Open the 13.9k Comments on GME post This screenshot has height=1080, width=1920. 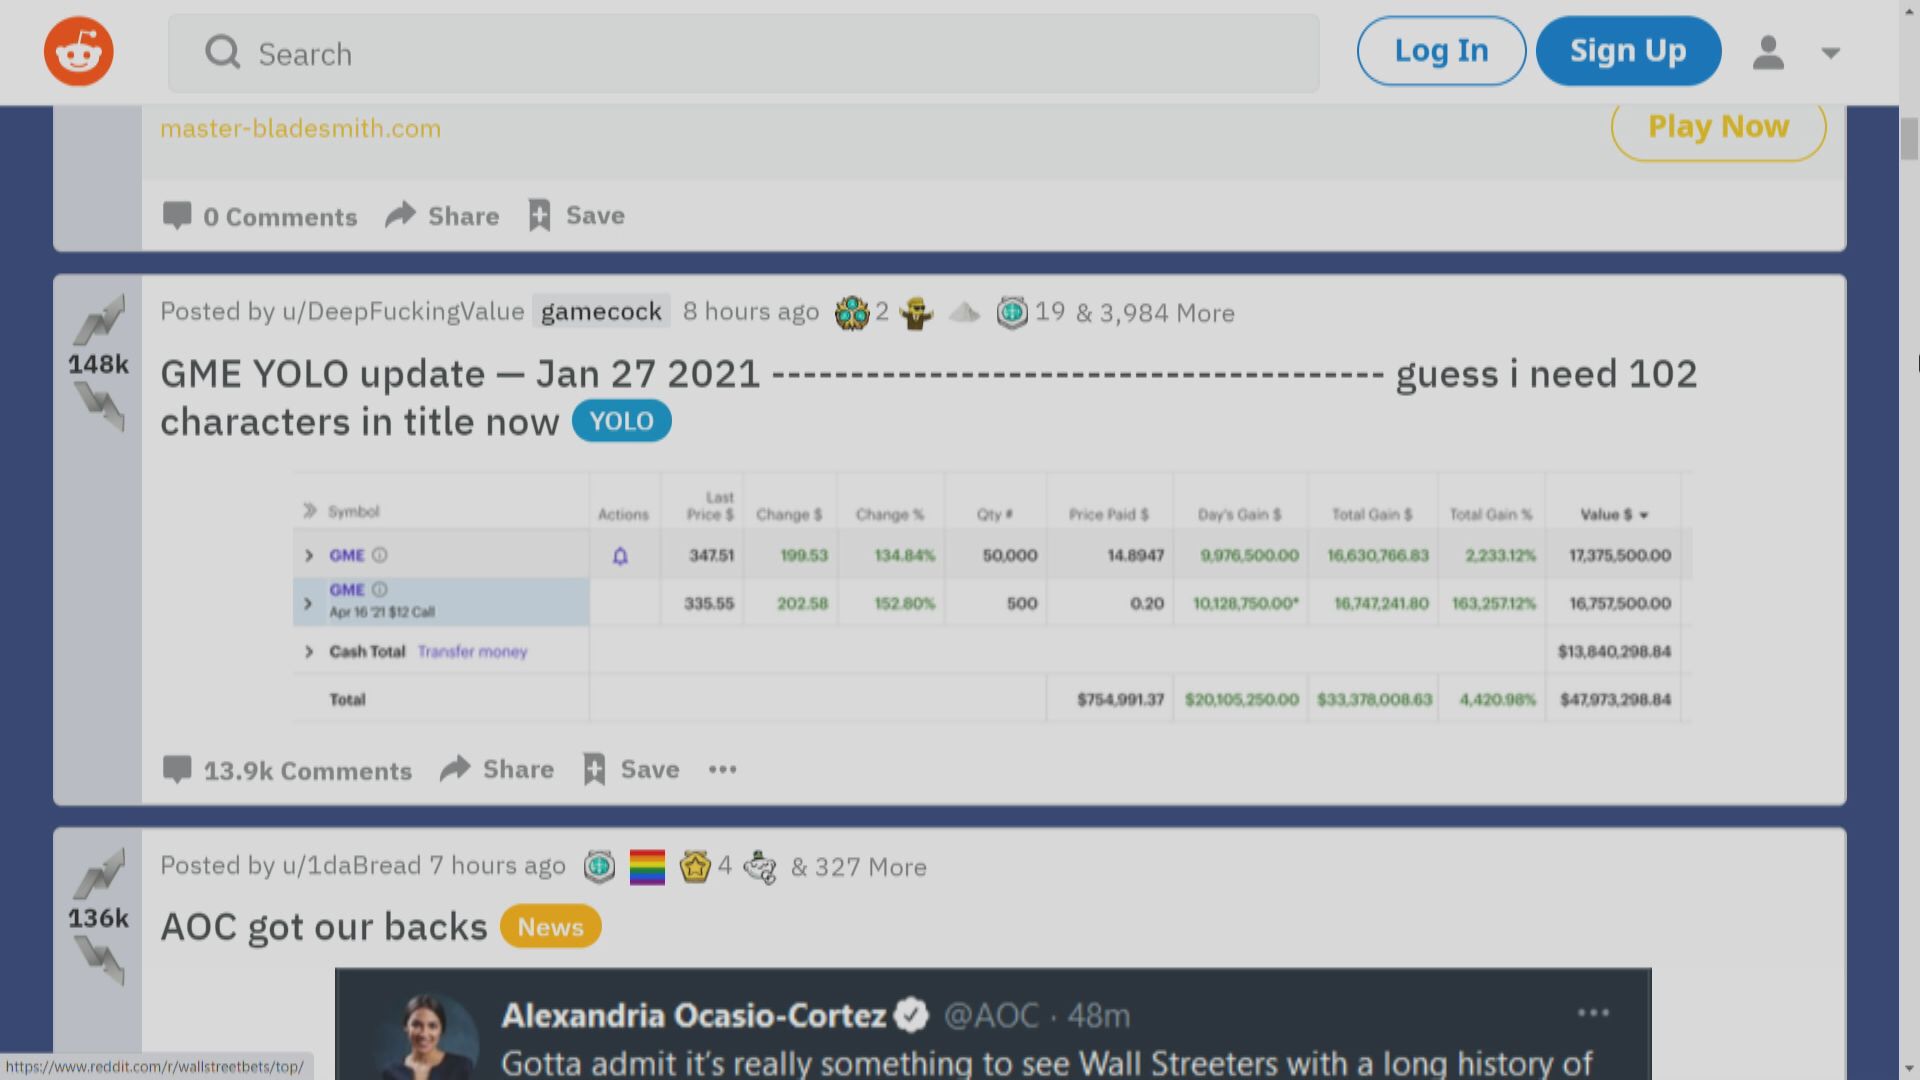[x=287, y=770]
